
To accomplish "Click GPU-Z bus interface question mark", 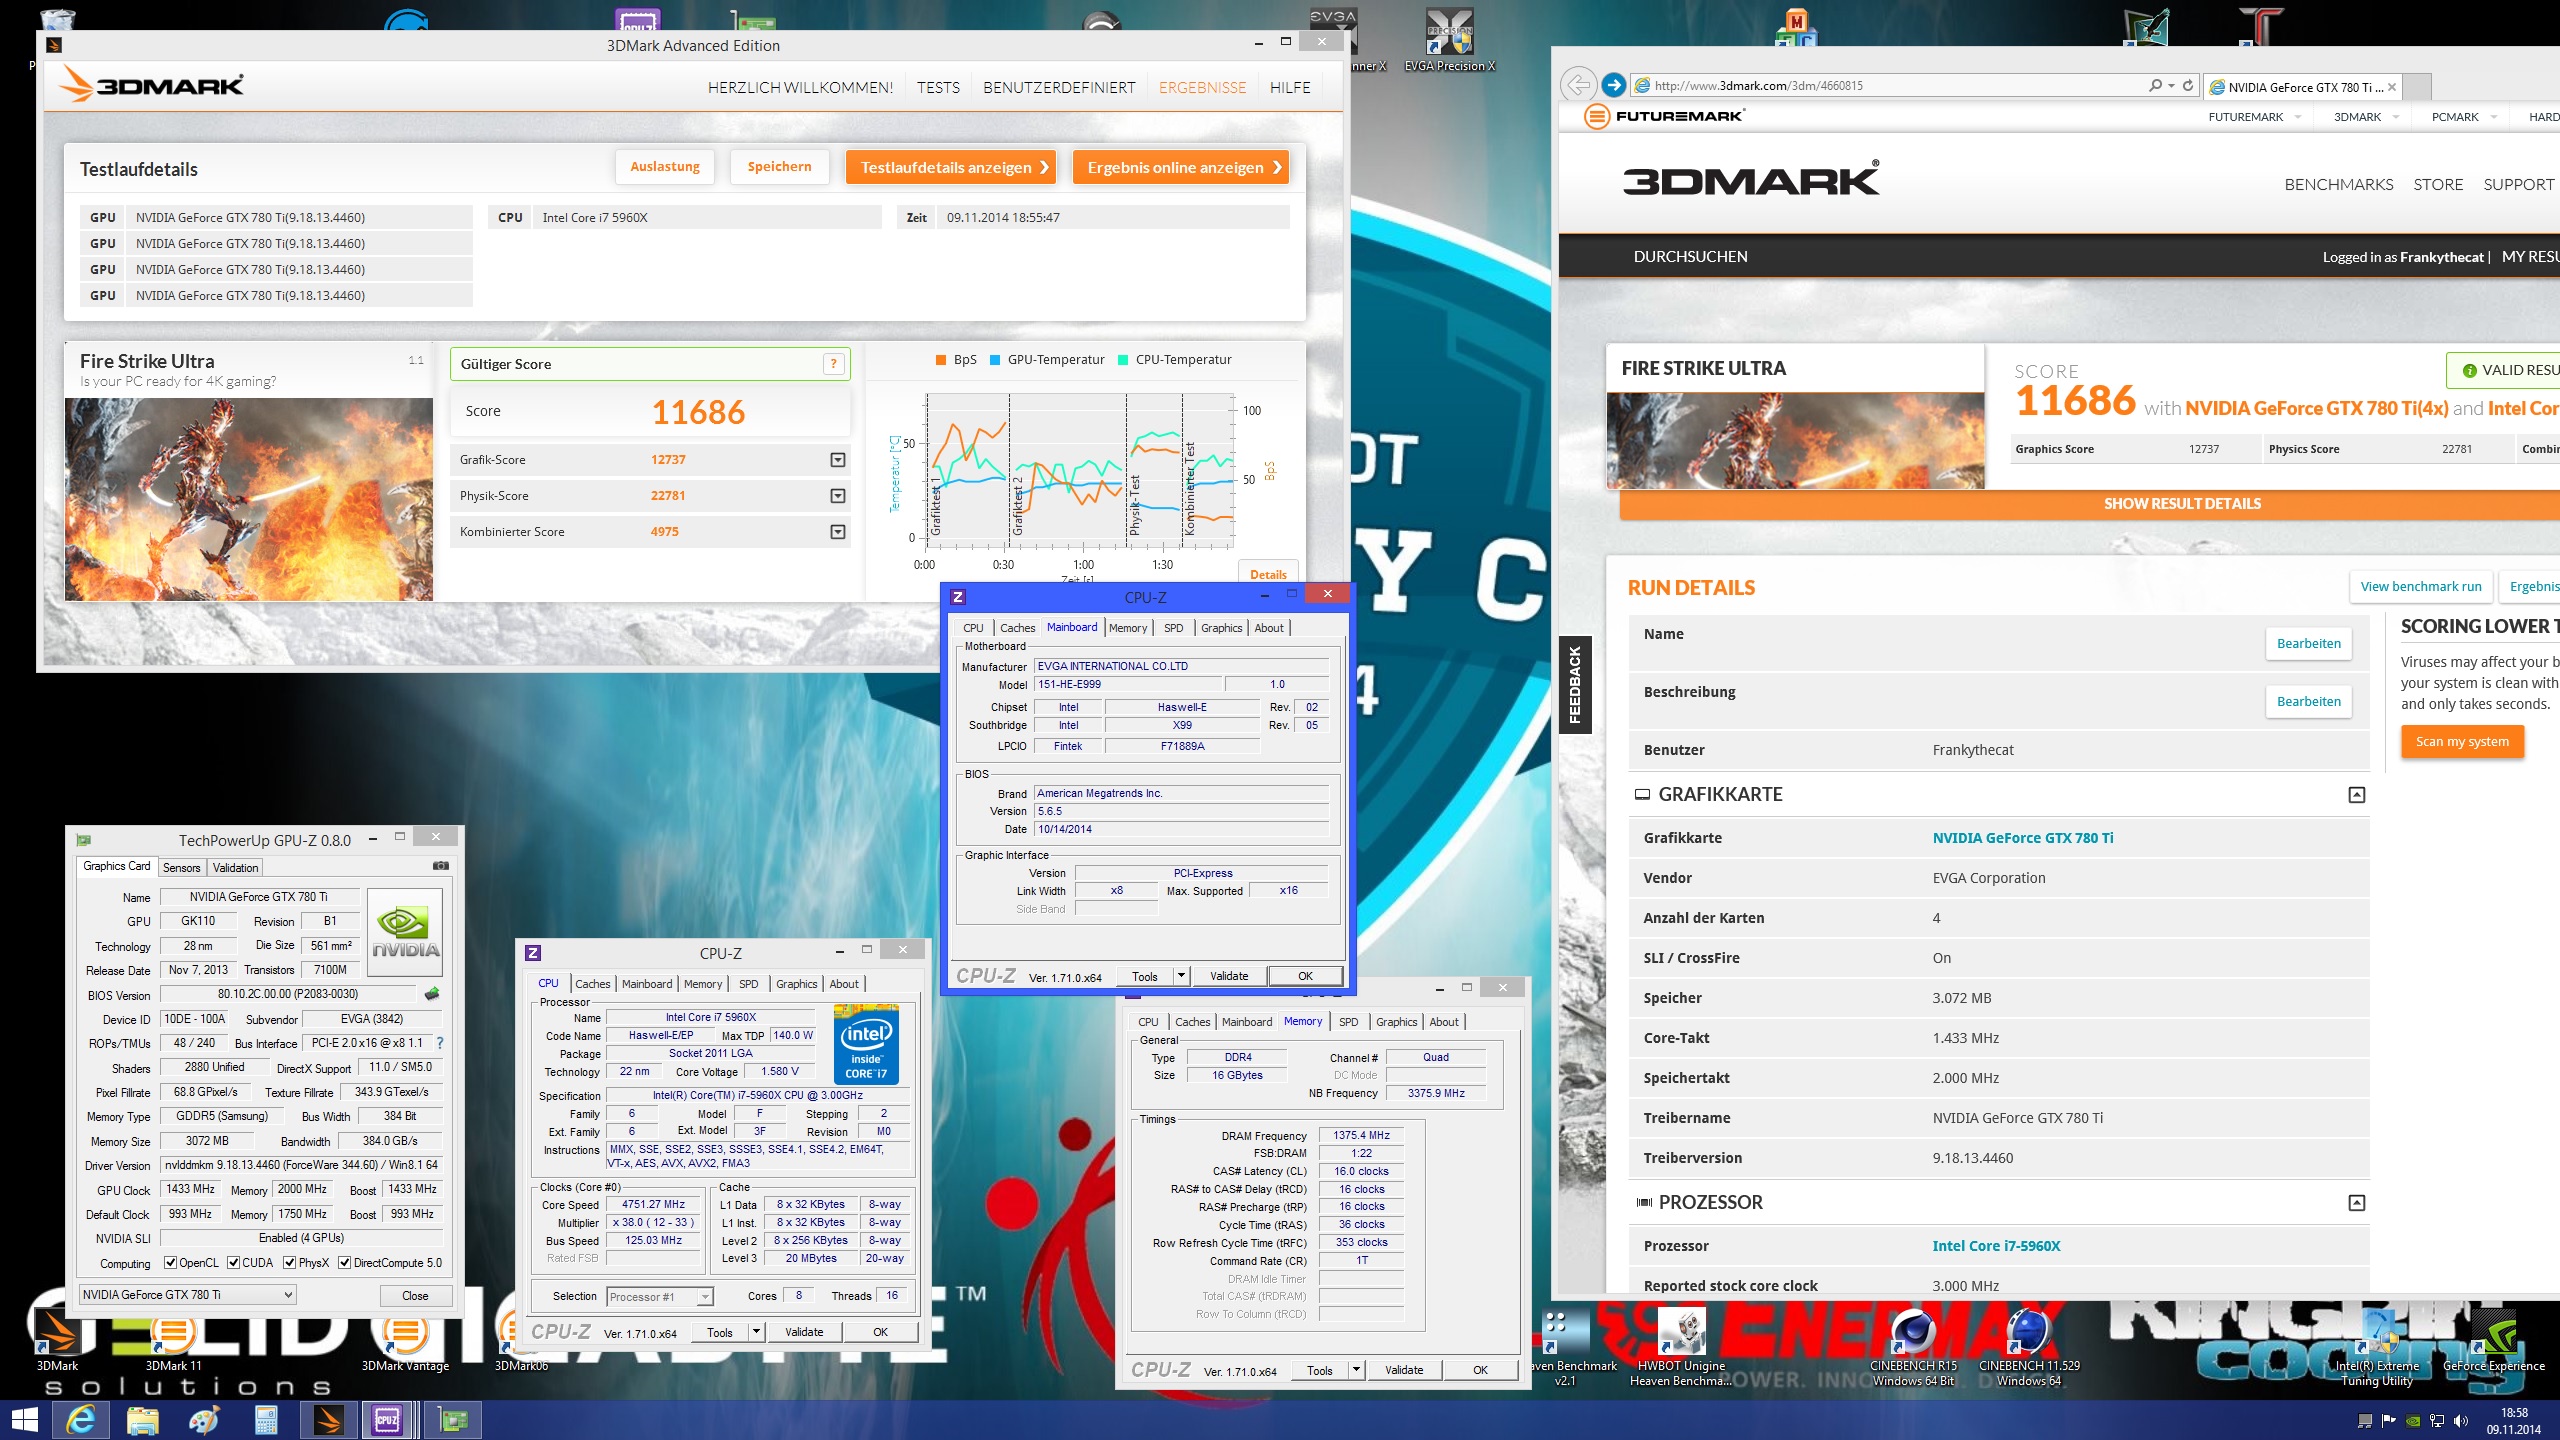I will click(440, 1043).
